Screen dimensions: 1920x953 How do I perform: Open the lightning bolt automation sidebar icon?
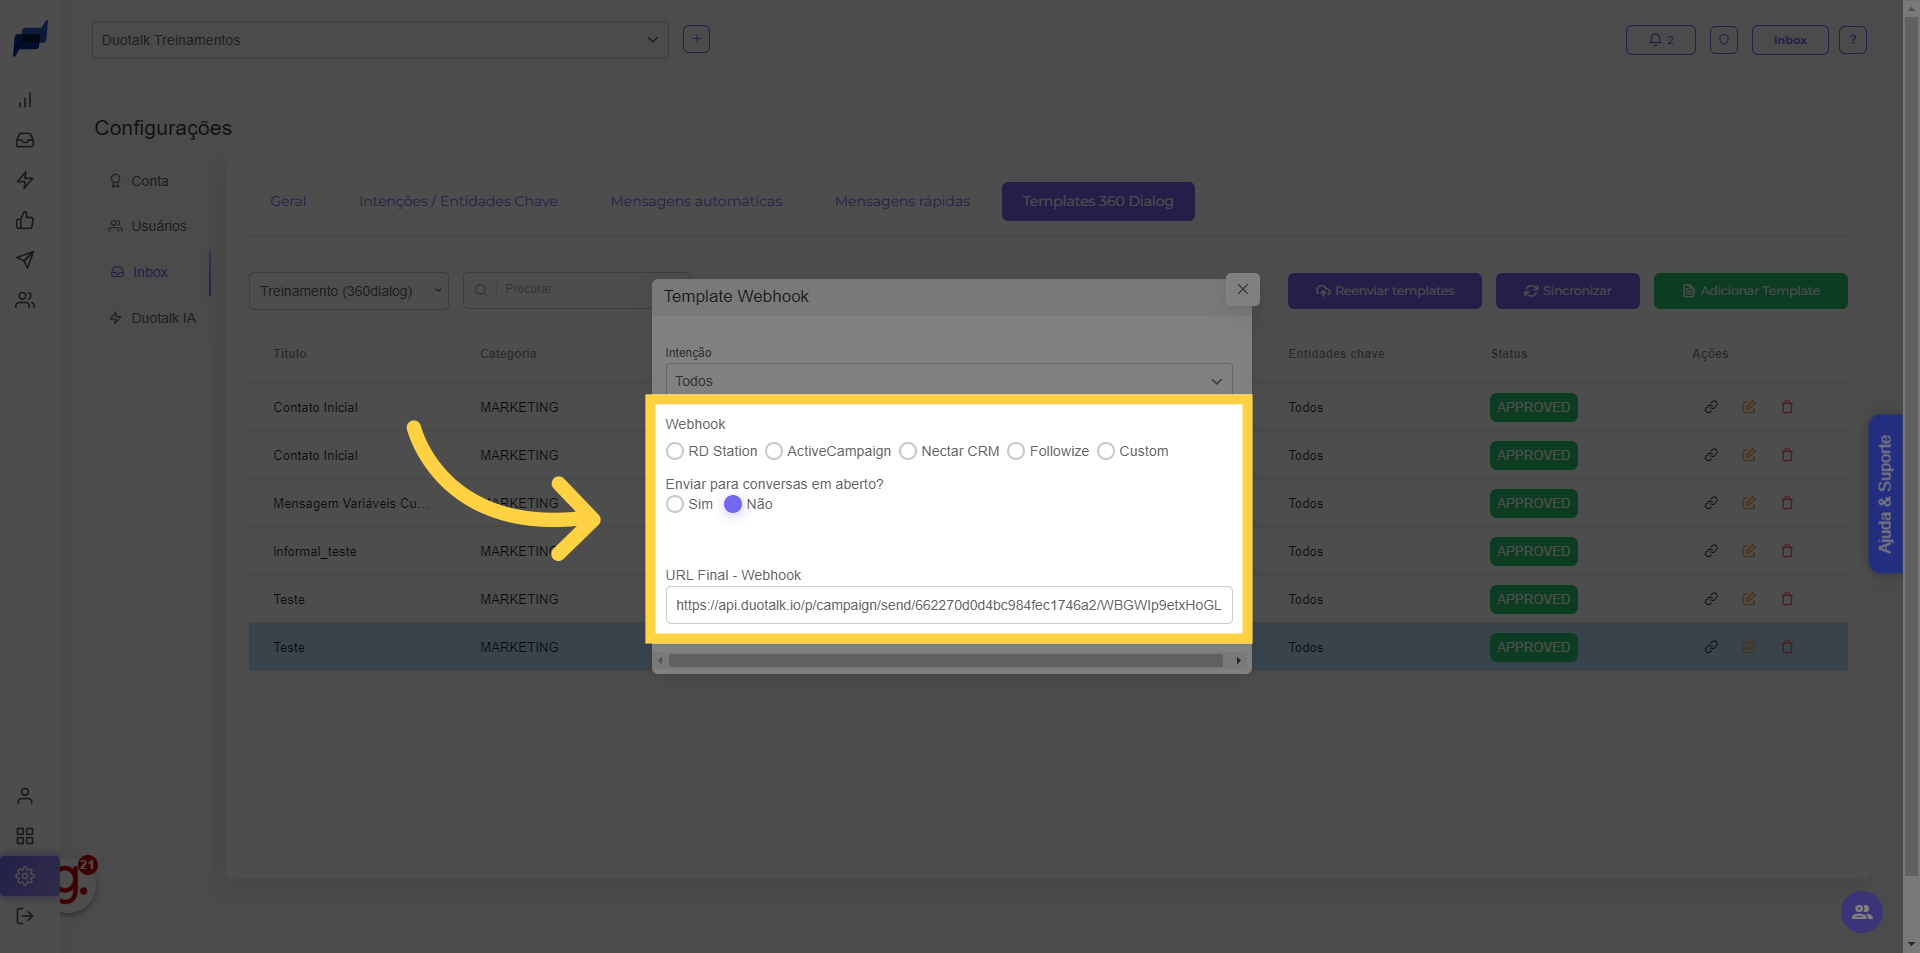(25, 180)
